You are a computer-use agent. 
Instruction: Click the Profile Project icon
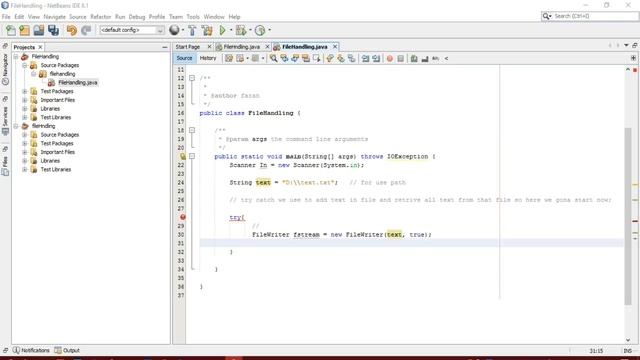click(x=260, y=30)
